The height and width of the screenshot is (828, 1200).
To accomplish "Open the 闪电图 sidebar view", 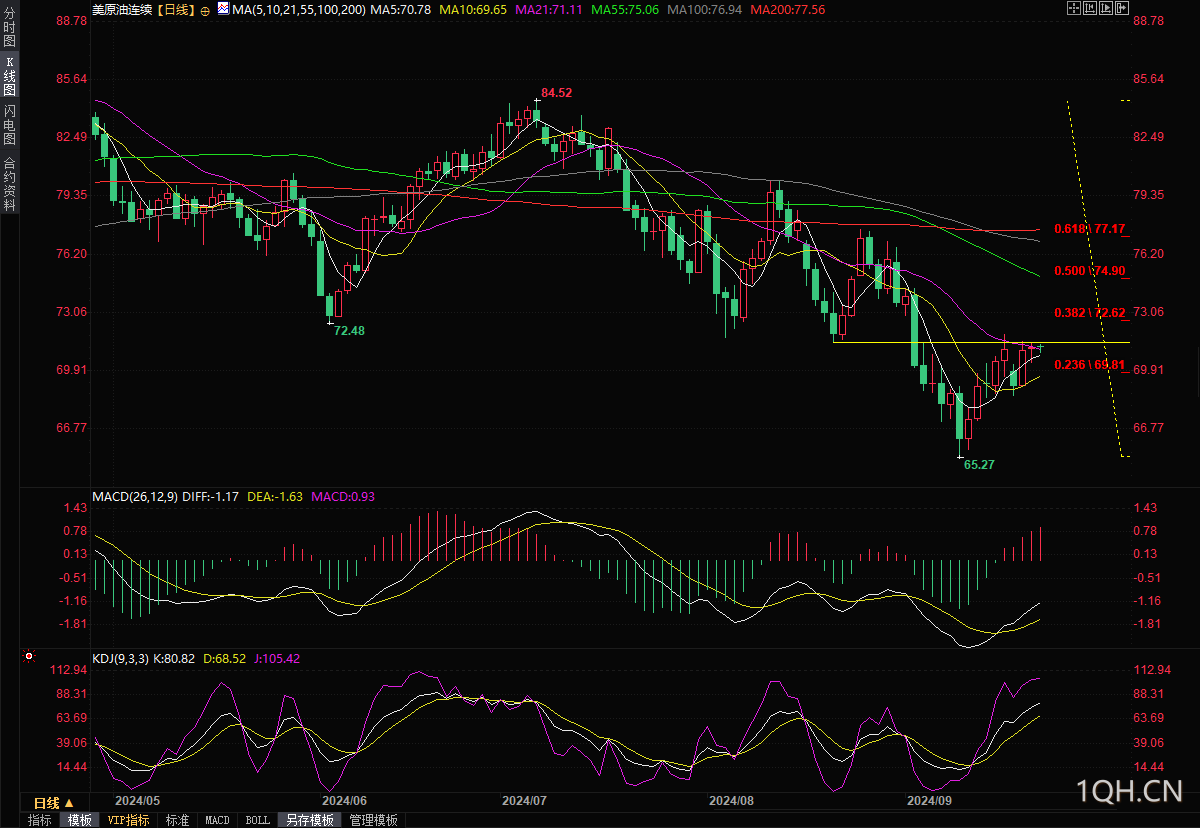I will [9, 124].
